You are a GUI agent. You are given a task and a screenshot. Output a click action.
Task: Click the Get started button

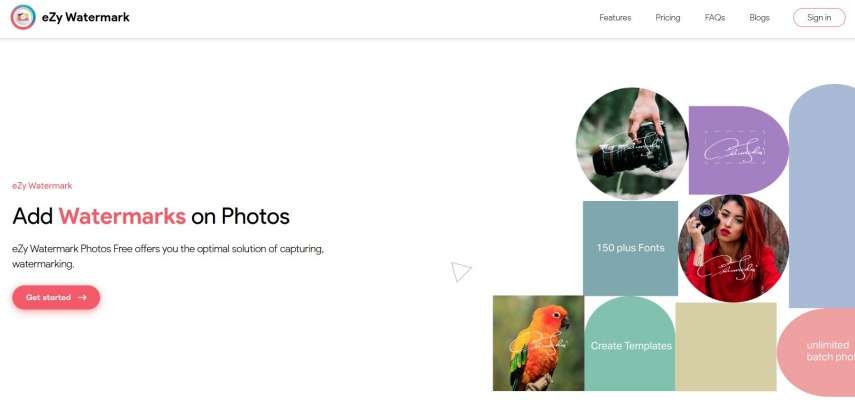click(x=56, y=297)
